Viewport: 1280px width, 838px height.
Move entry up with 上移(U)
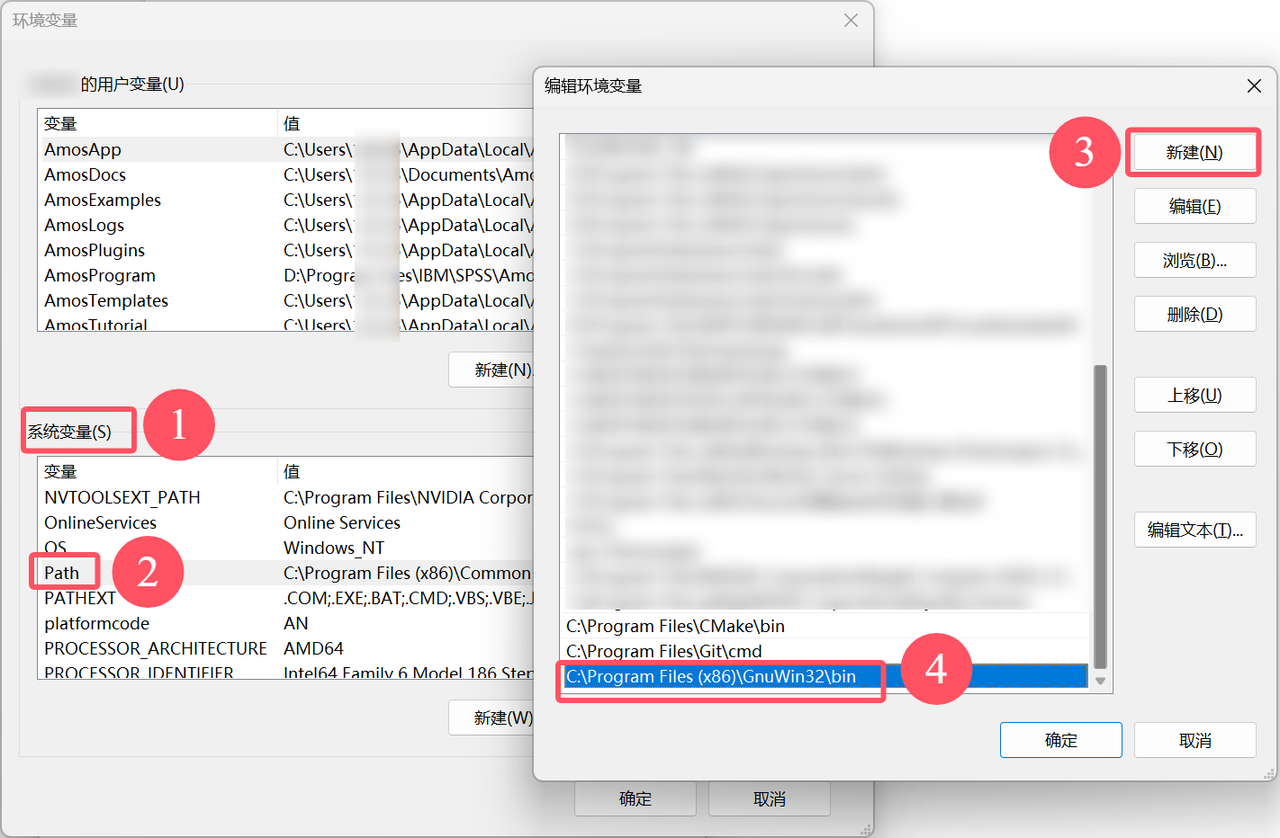[x=1194, y=395]
